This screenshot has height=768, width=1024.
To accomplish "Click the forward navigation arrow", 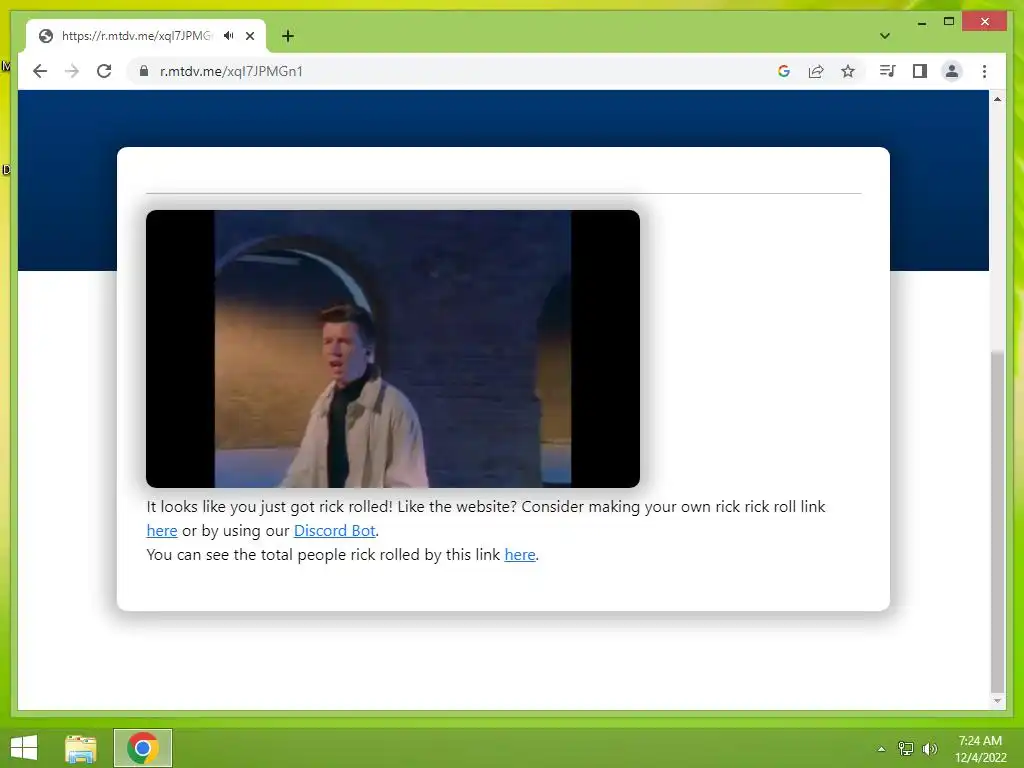I will (72, 71).
